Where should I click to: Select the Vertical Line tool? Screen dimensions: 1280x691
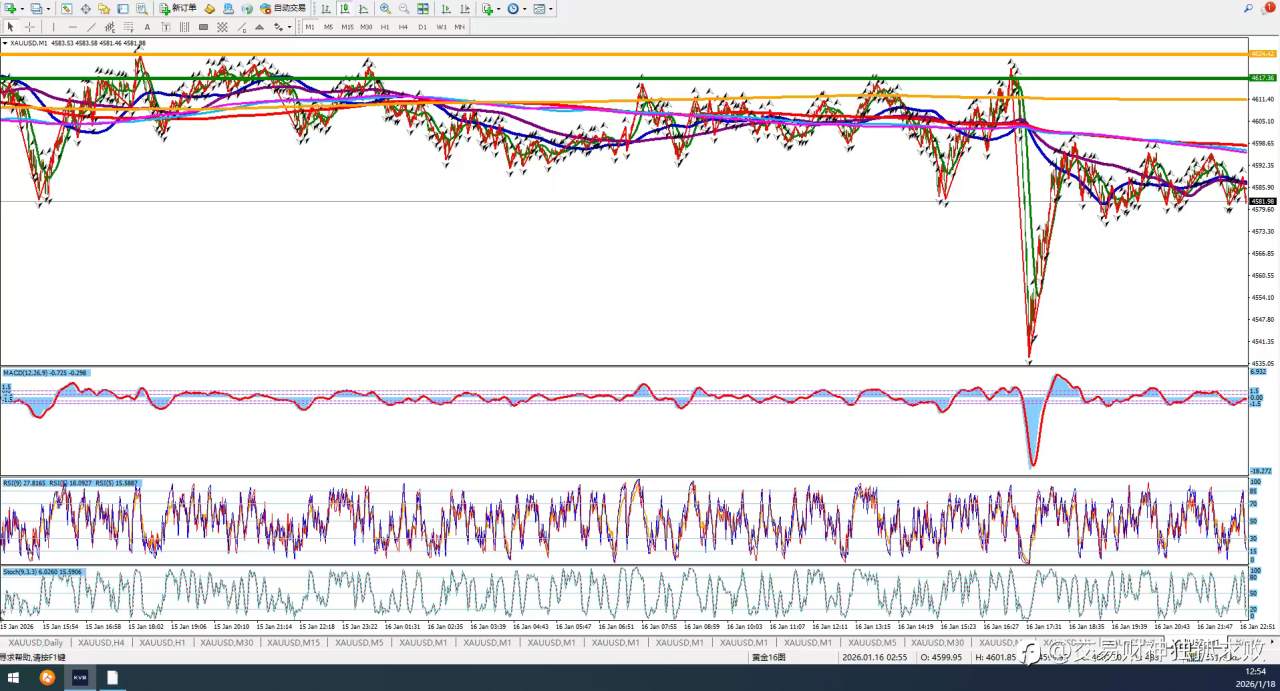click(53, 27)
